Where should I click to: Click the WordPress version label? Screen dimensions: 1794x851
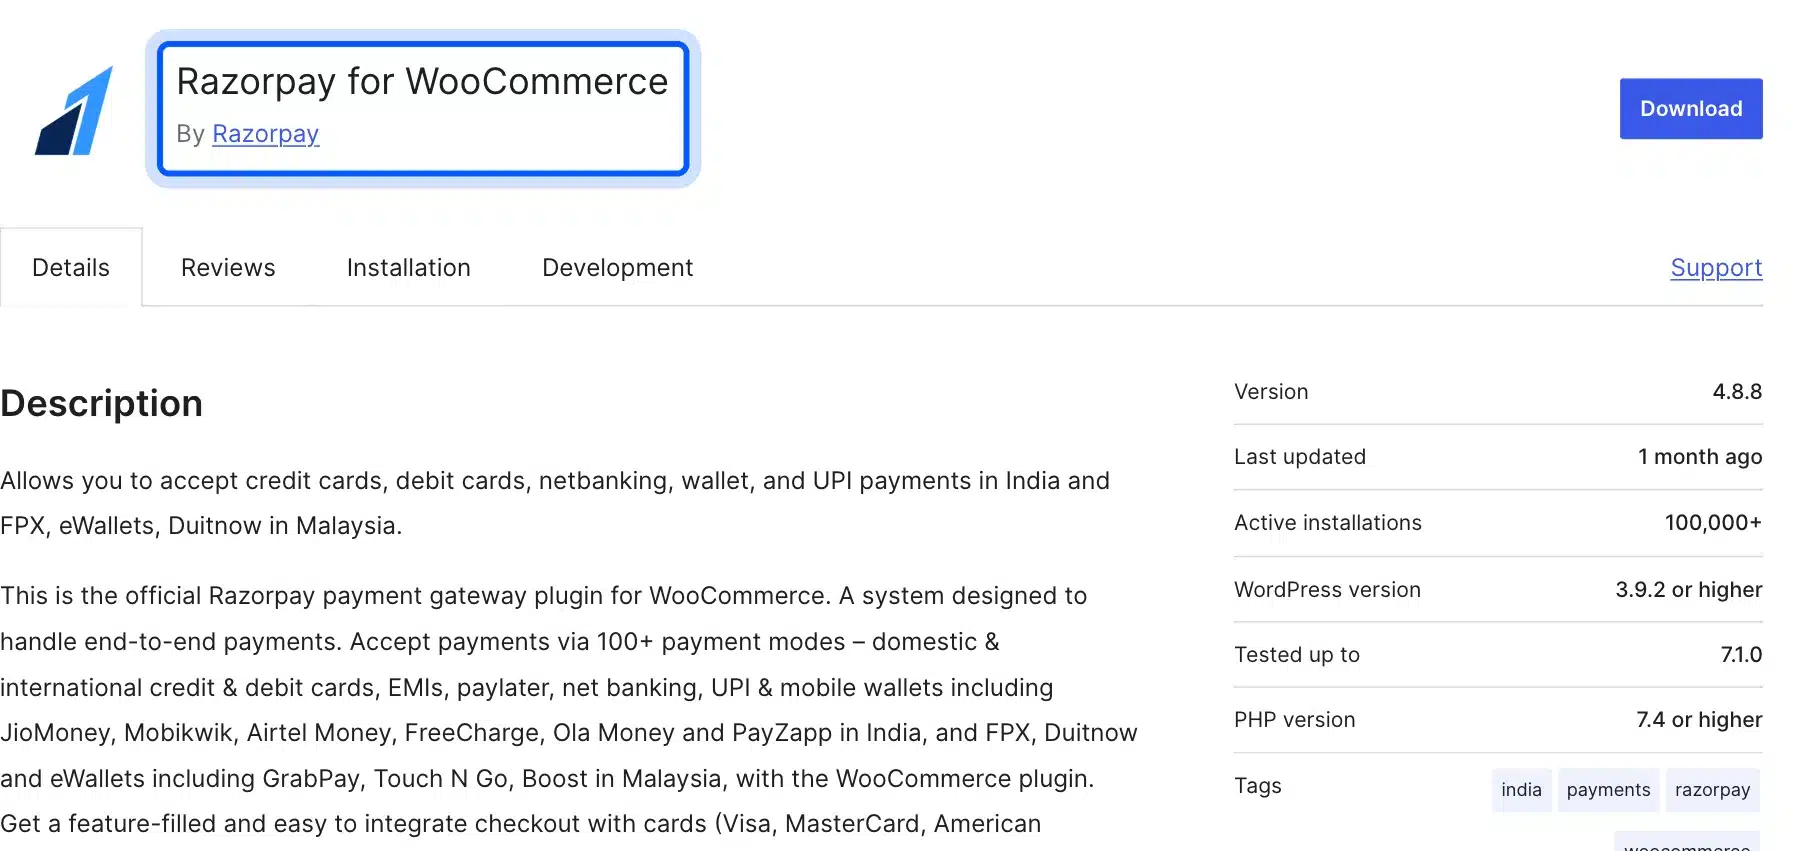click(1327, 590)
